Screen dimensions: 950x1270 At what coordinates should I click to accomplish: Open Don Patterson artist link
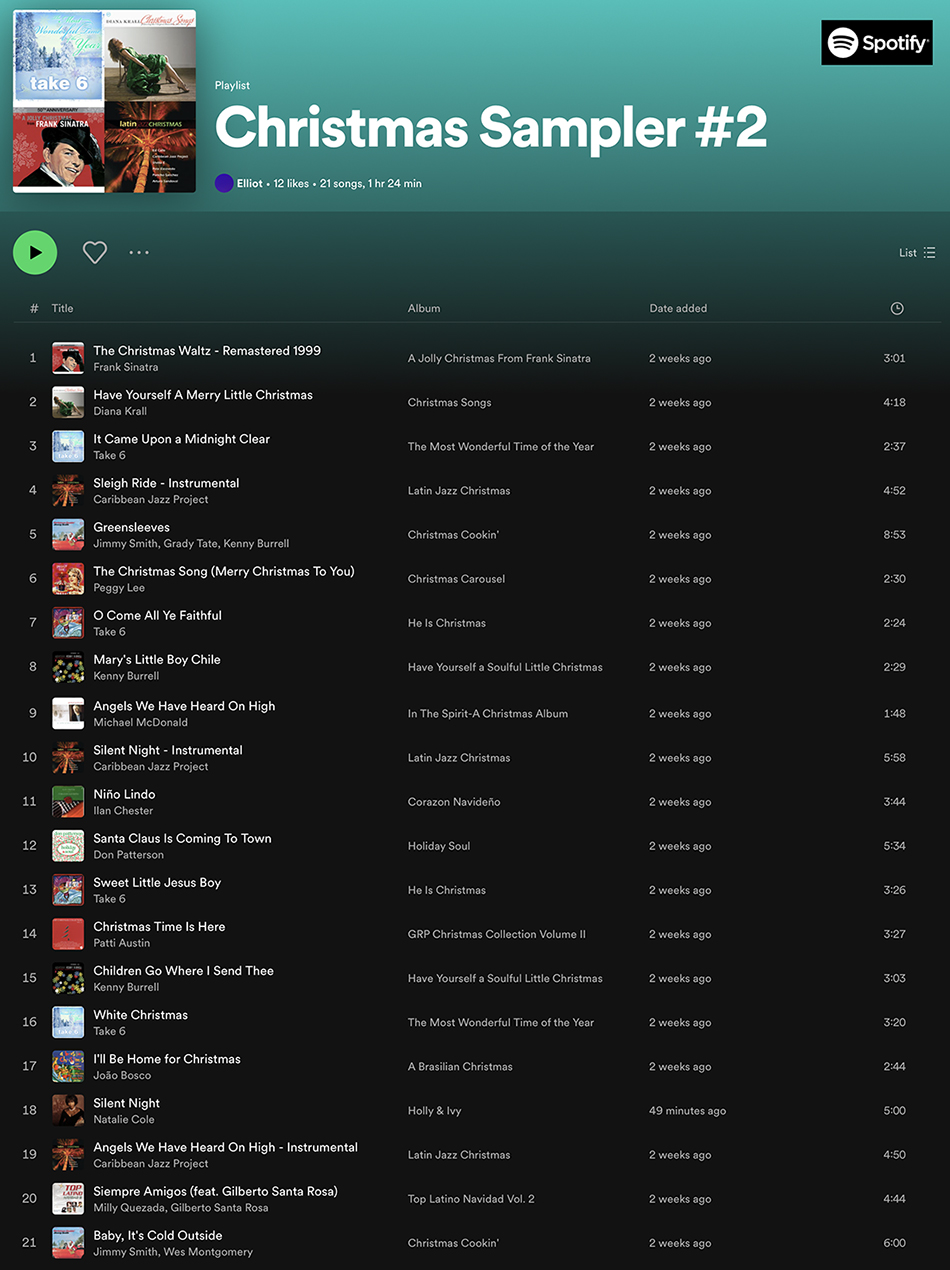coord(129,854)
